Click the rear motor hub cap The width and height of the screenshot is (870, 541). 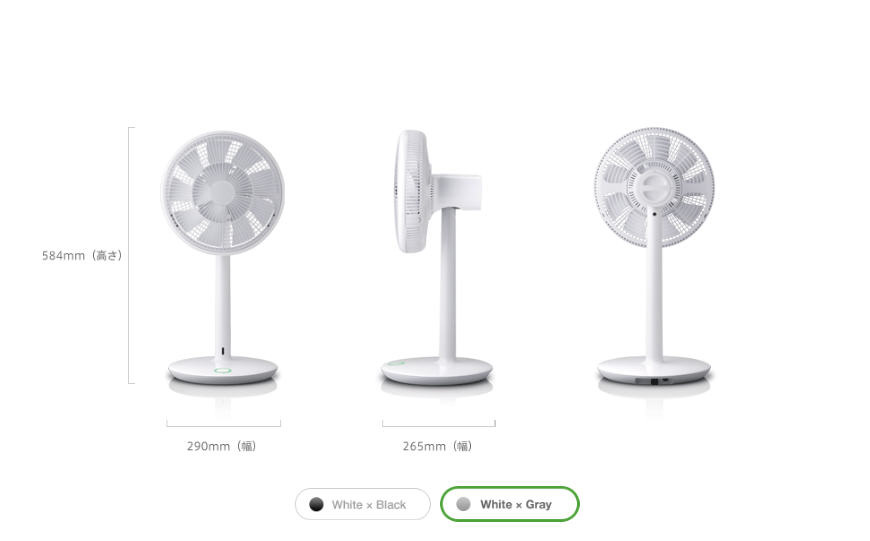click(654, 188)
